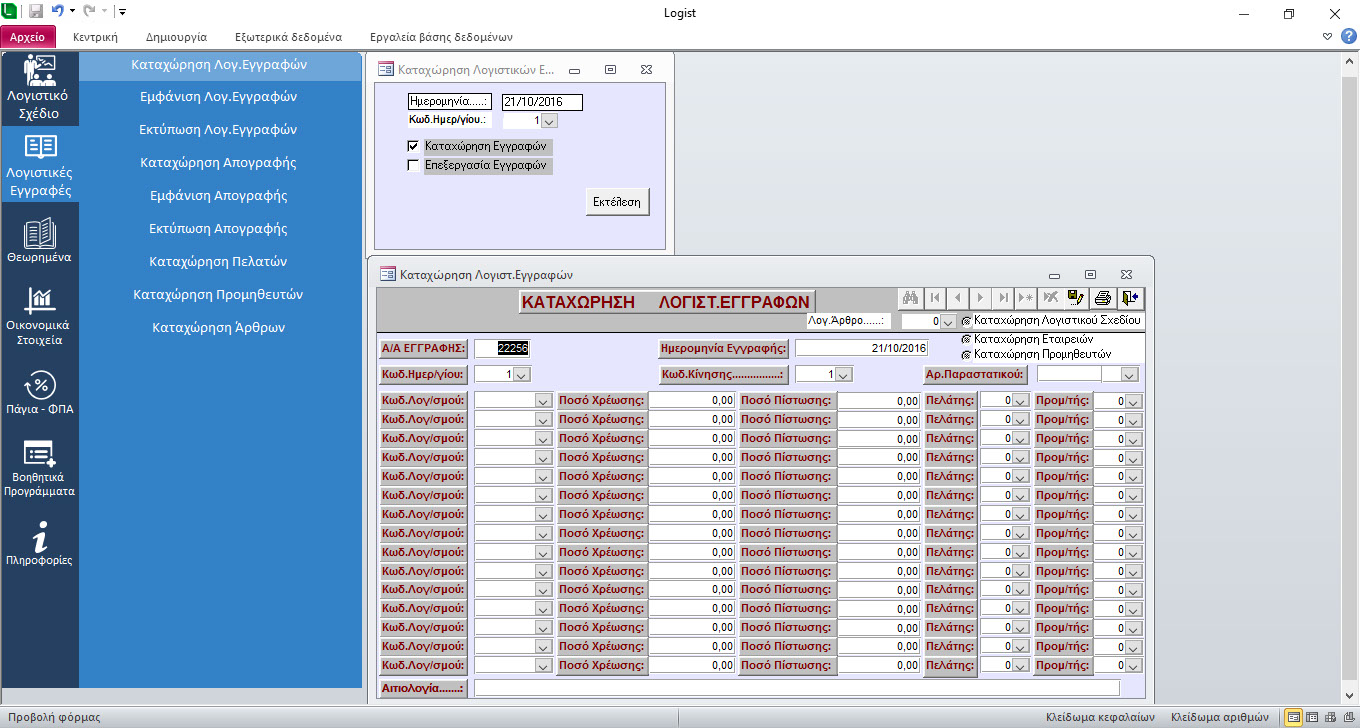The image size is (1360, 728).
Task: Open the Αρχείo file tab
Action: point(28,37)
